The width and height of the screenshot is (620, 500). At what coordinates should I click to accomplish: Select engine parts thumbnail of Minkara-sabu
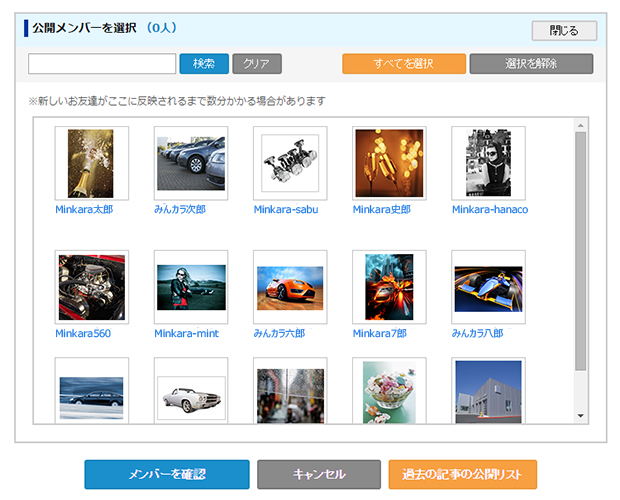pos(290,163)
